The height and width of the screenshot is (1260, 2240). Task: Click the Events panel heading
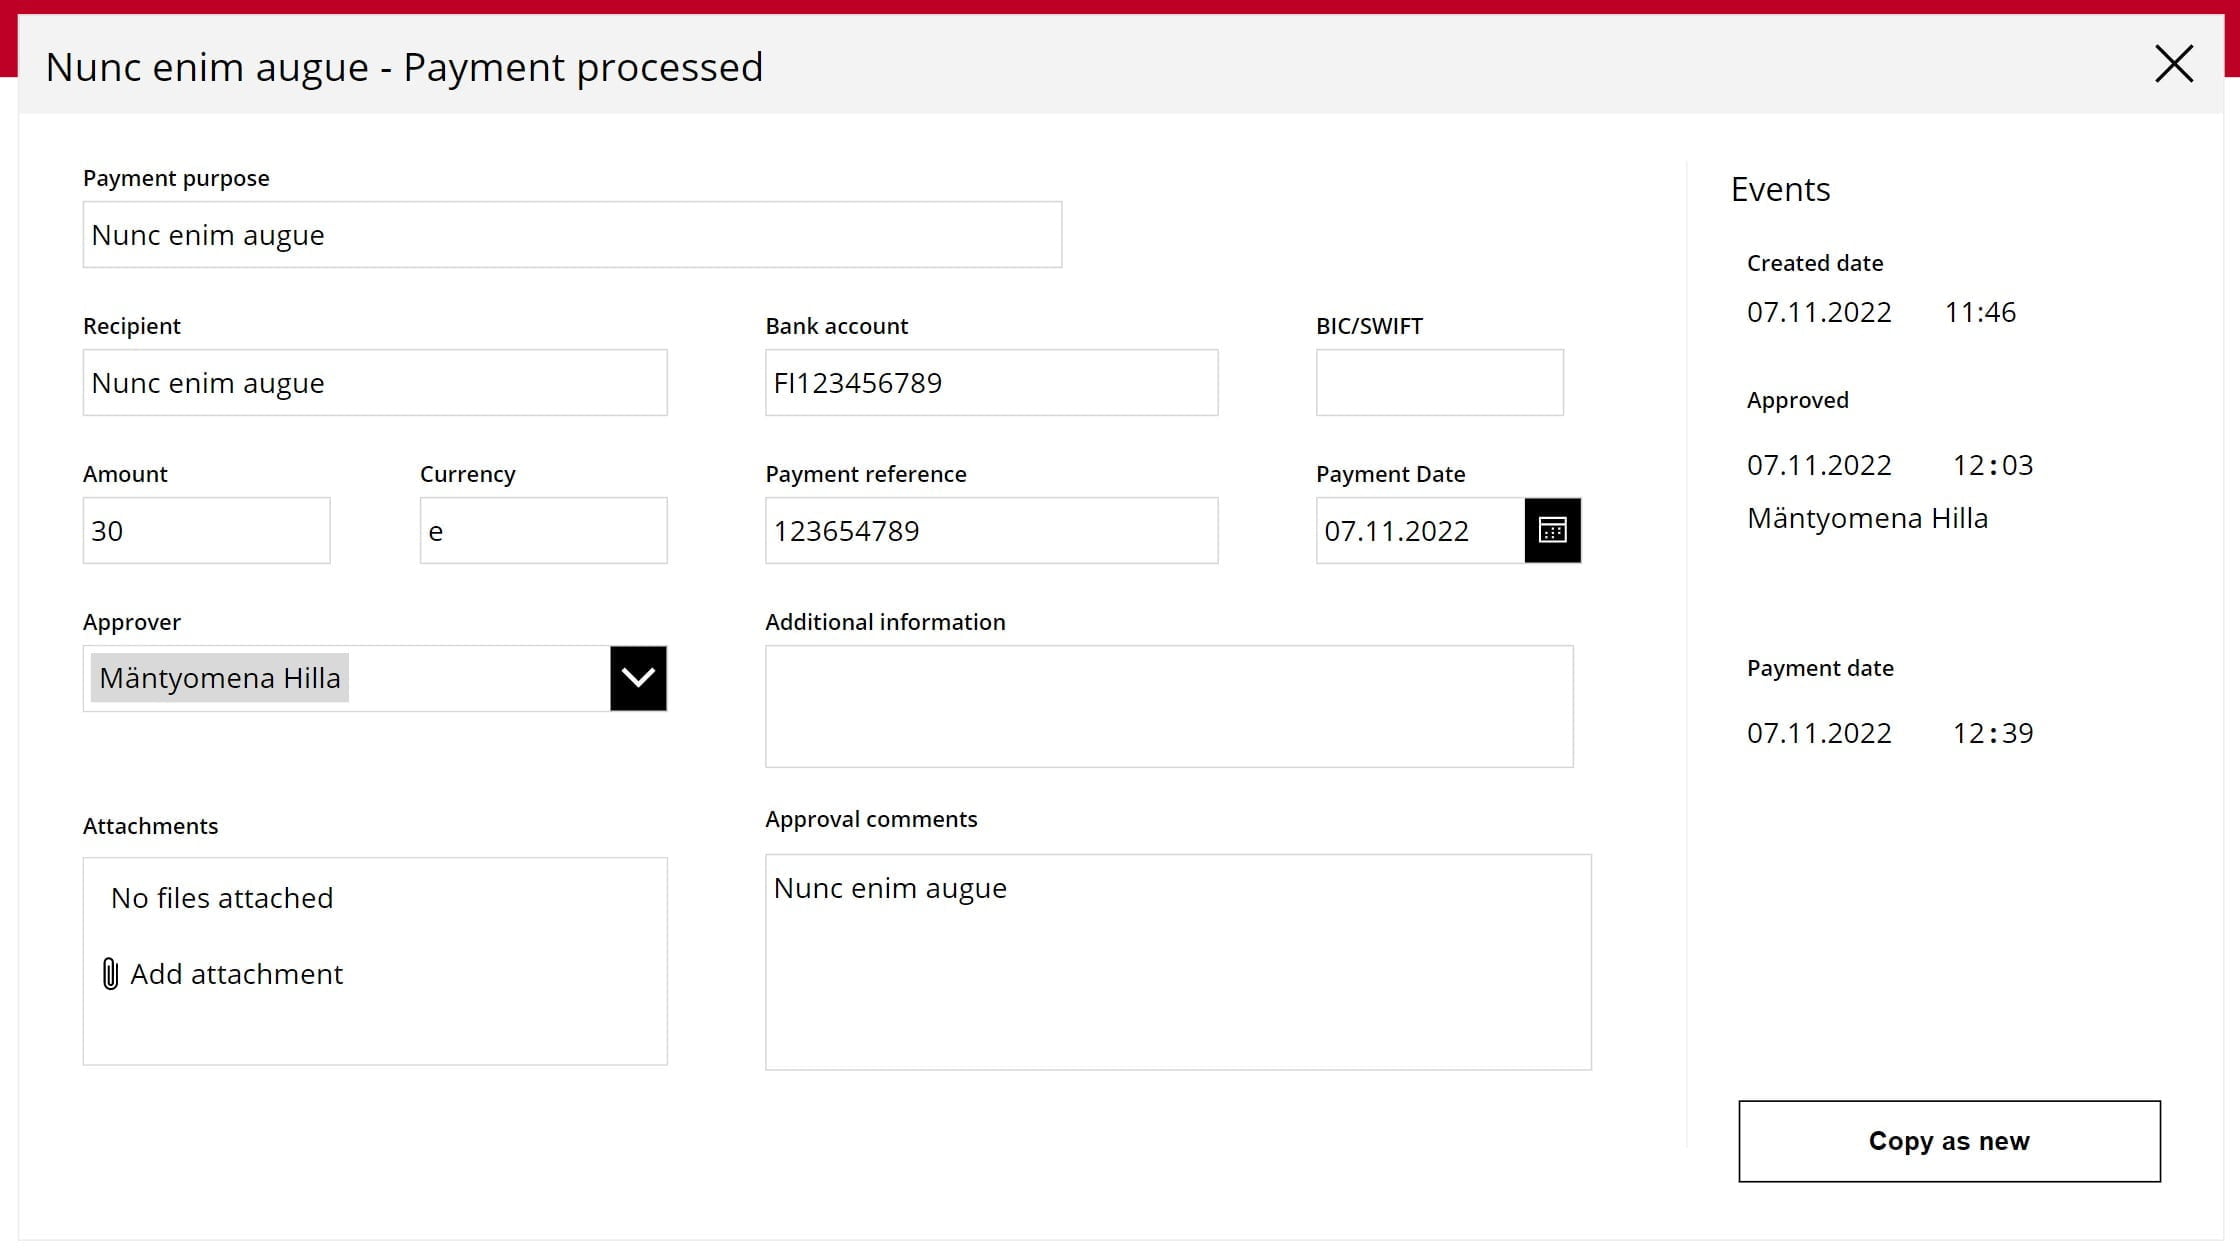click(1780, 188)
